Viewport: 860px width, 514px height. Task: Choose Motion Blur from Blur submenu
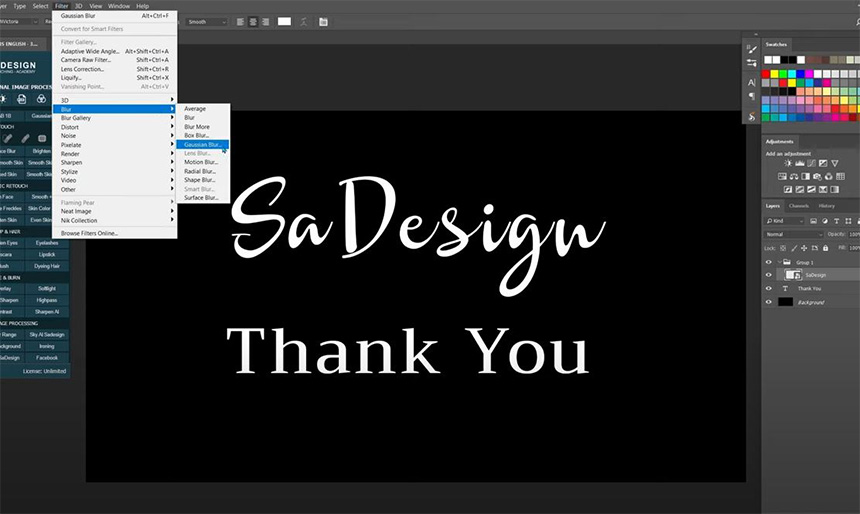point(202,162)
